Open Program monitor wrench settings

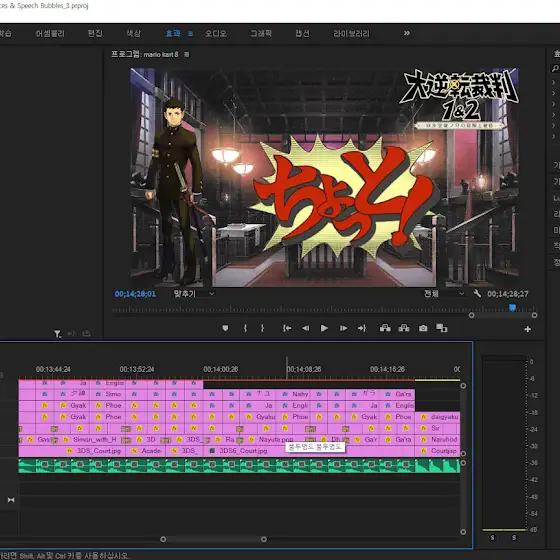pos(477,294)
